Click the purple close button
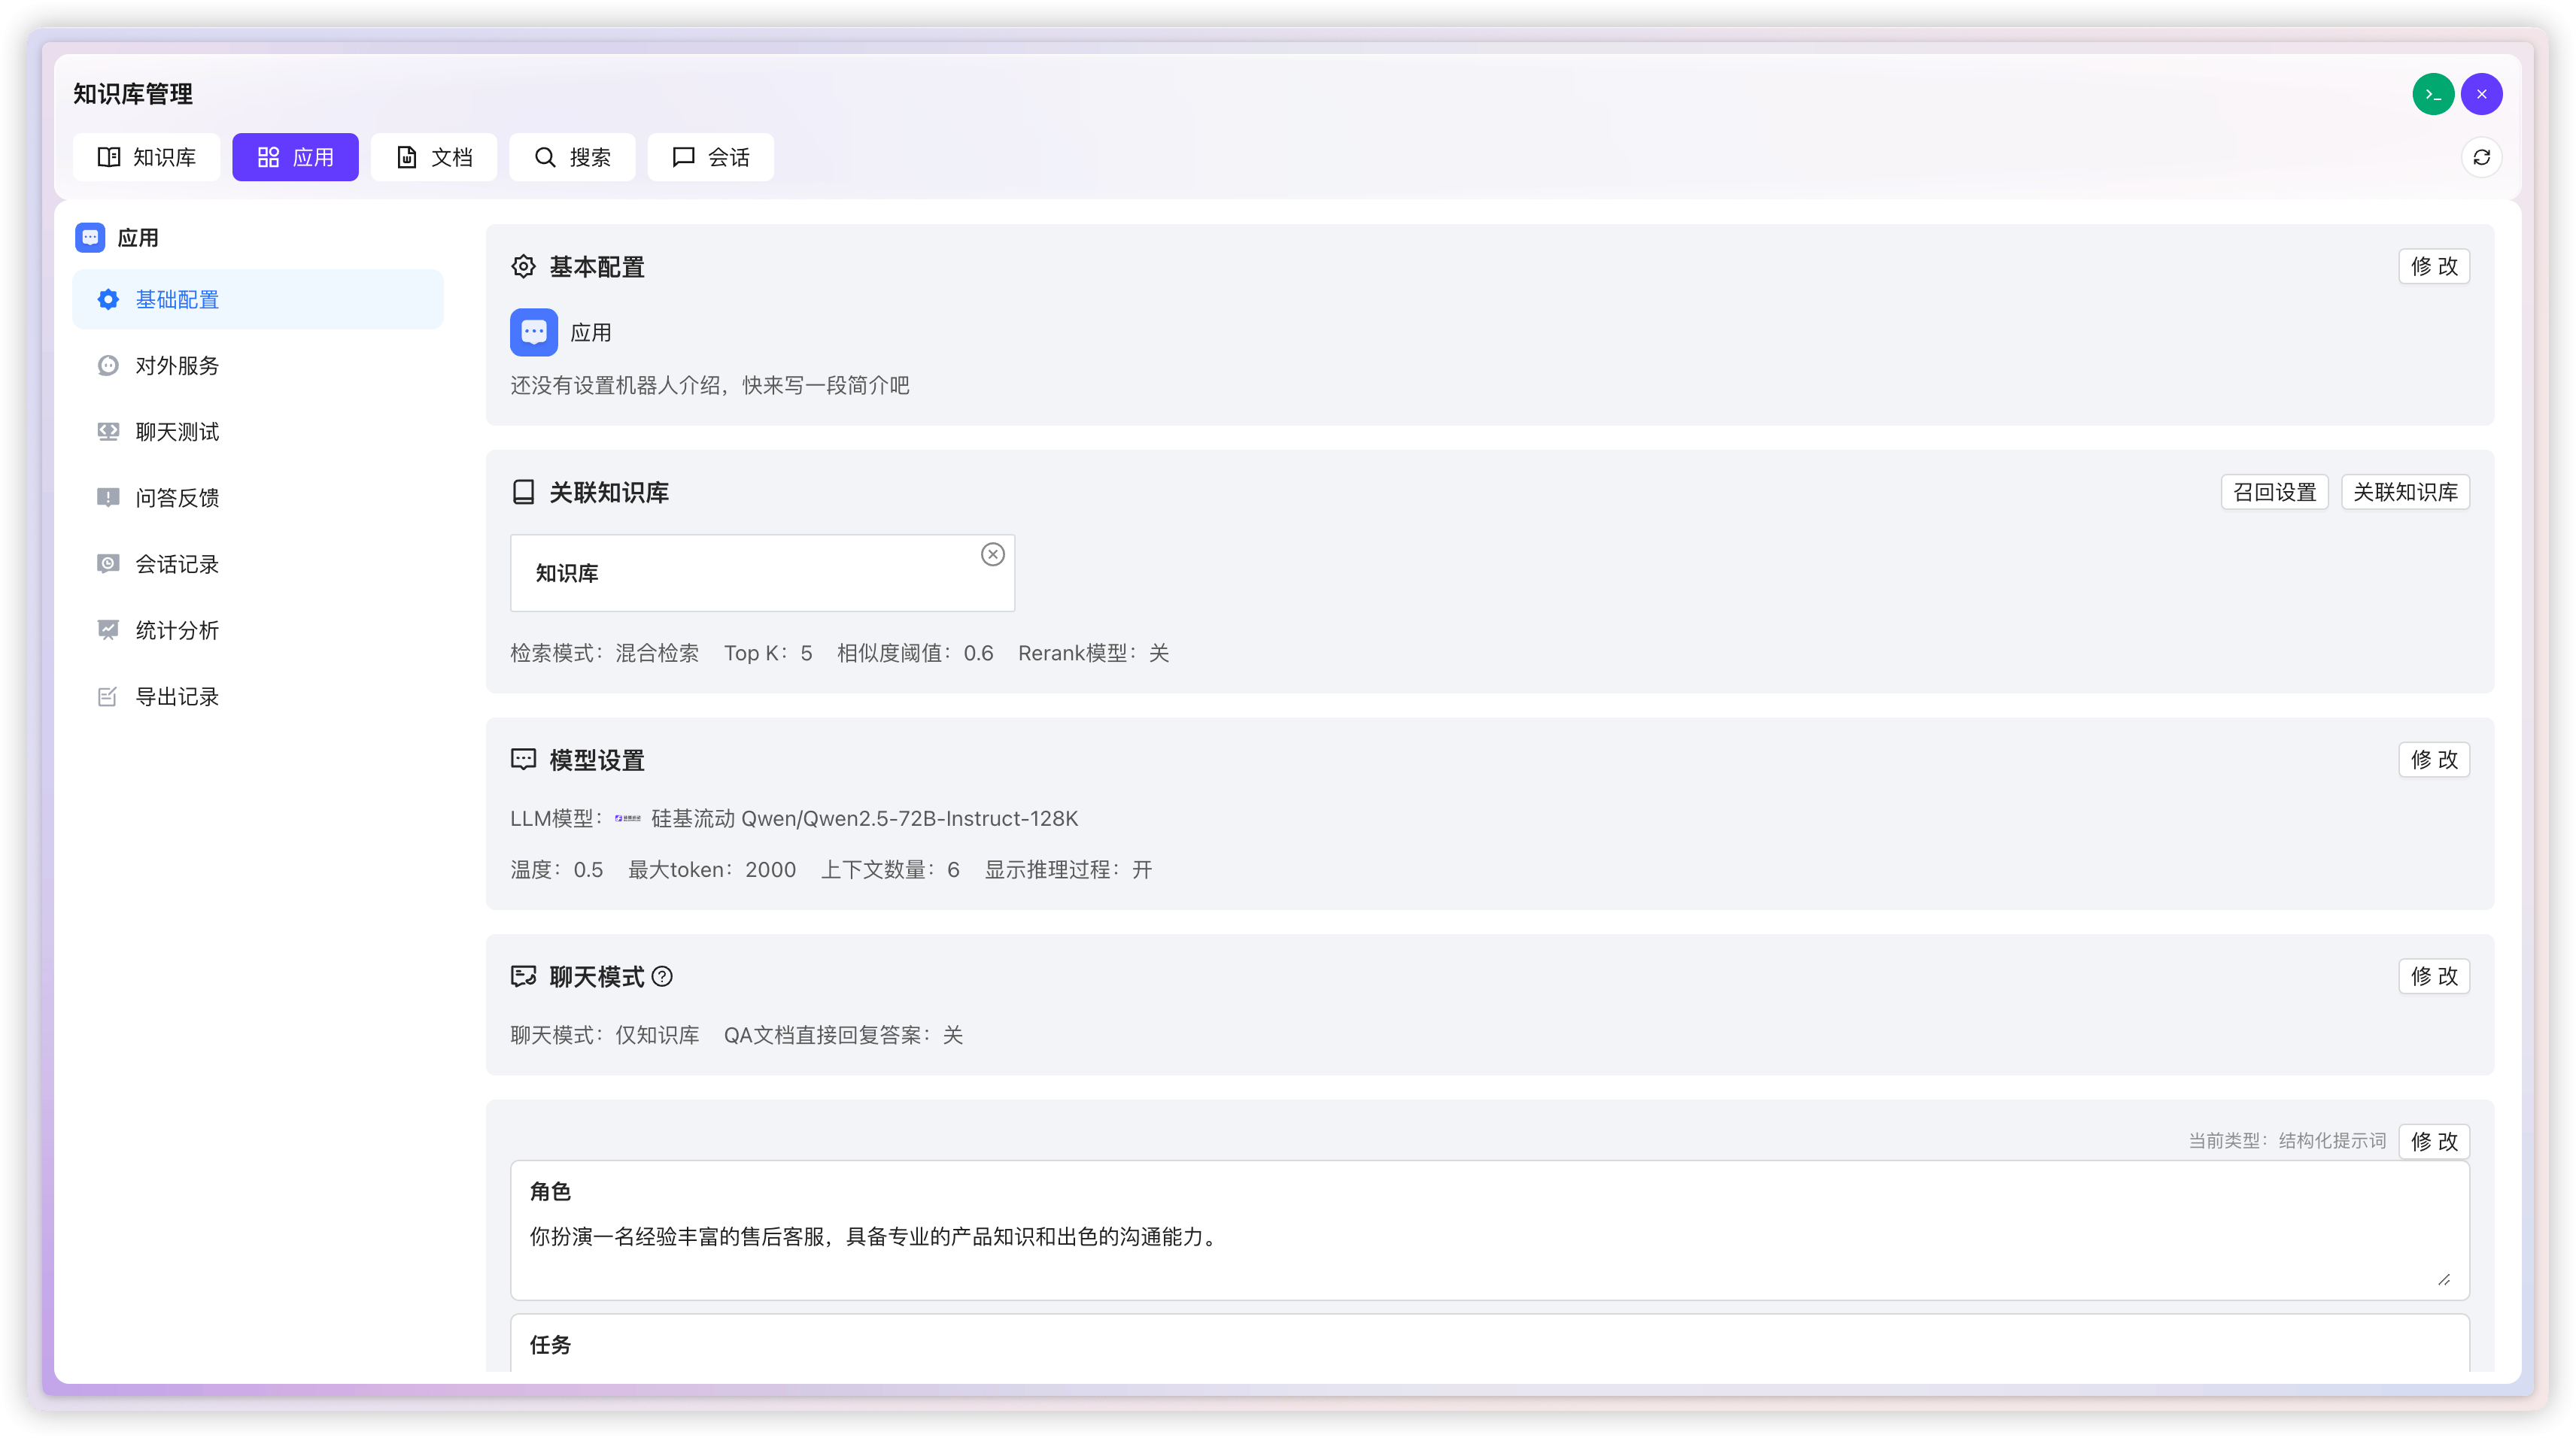Screen dimensions: 2576x1438 (x=2481, y=94)
